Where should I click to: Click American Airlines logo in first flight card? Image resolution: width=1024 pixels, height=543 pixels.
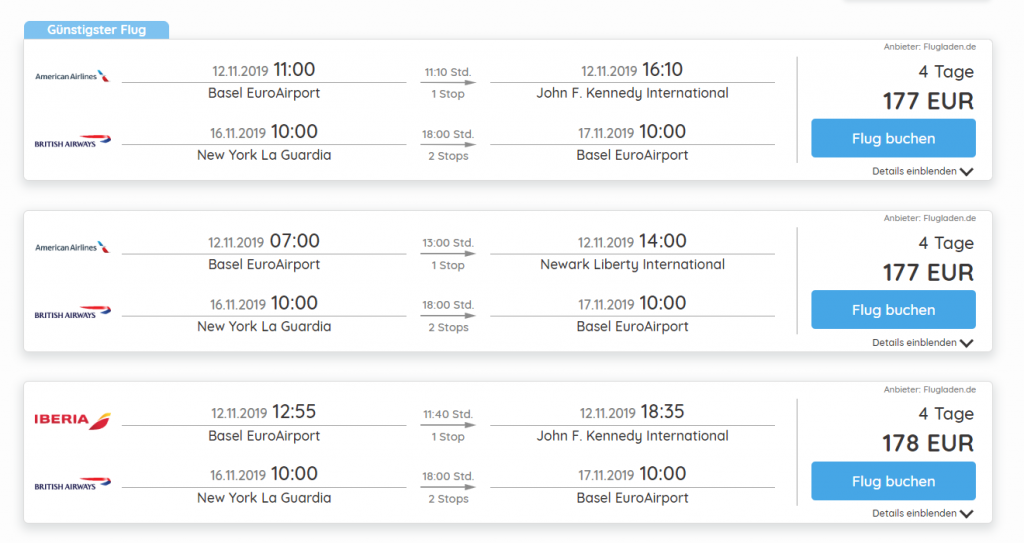72,76
